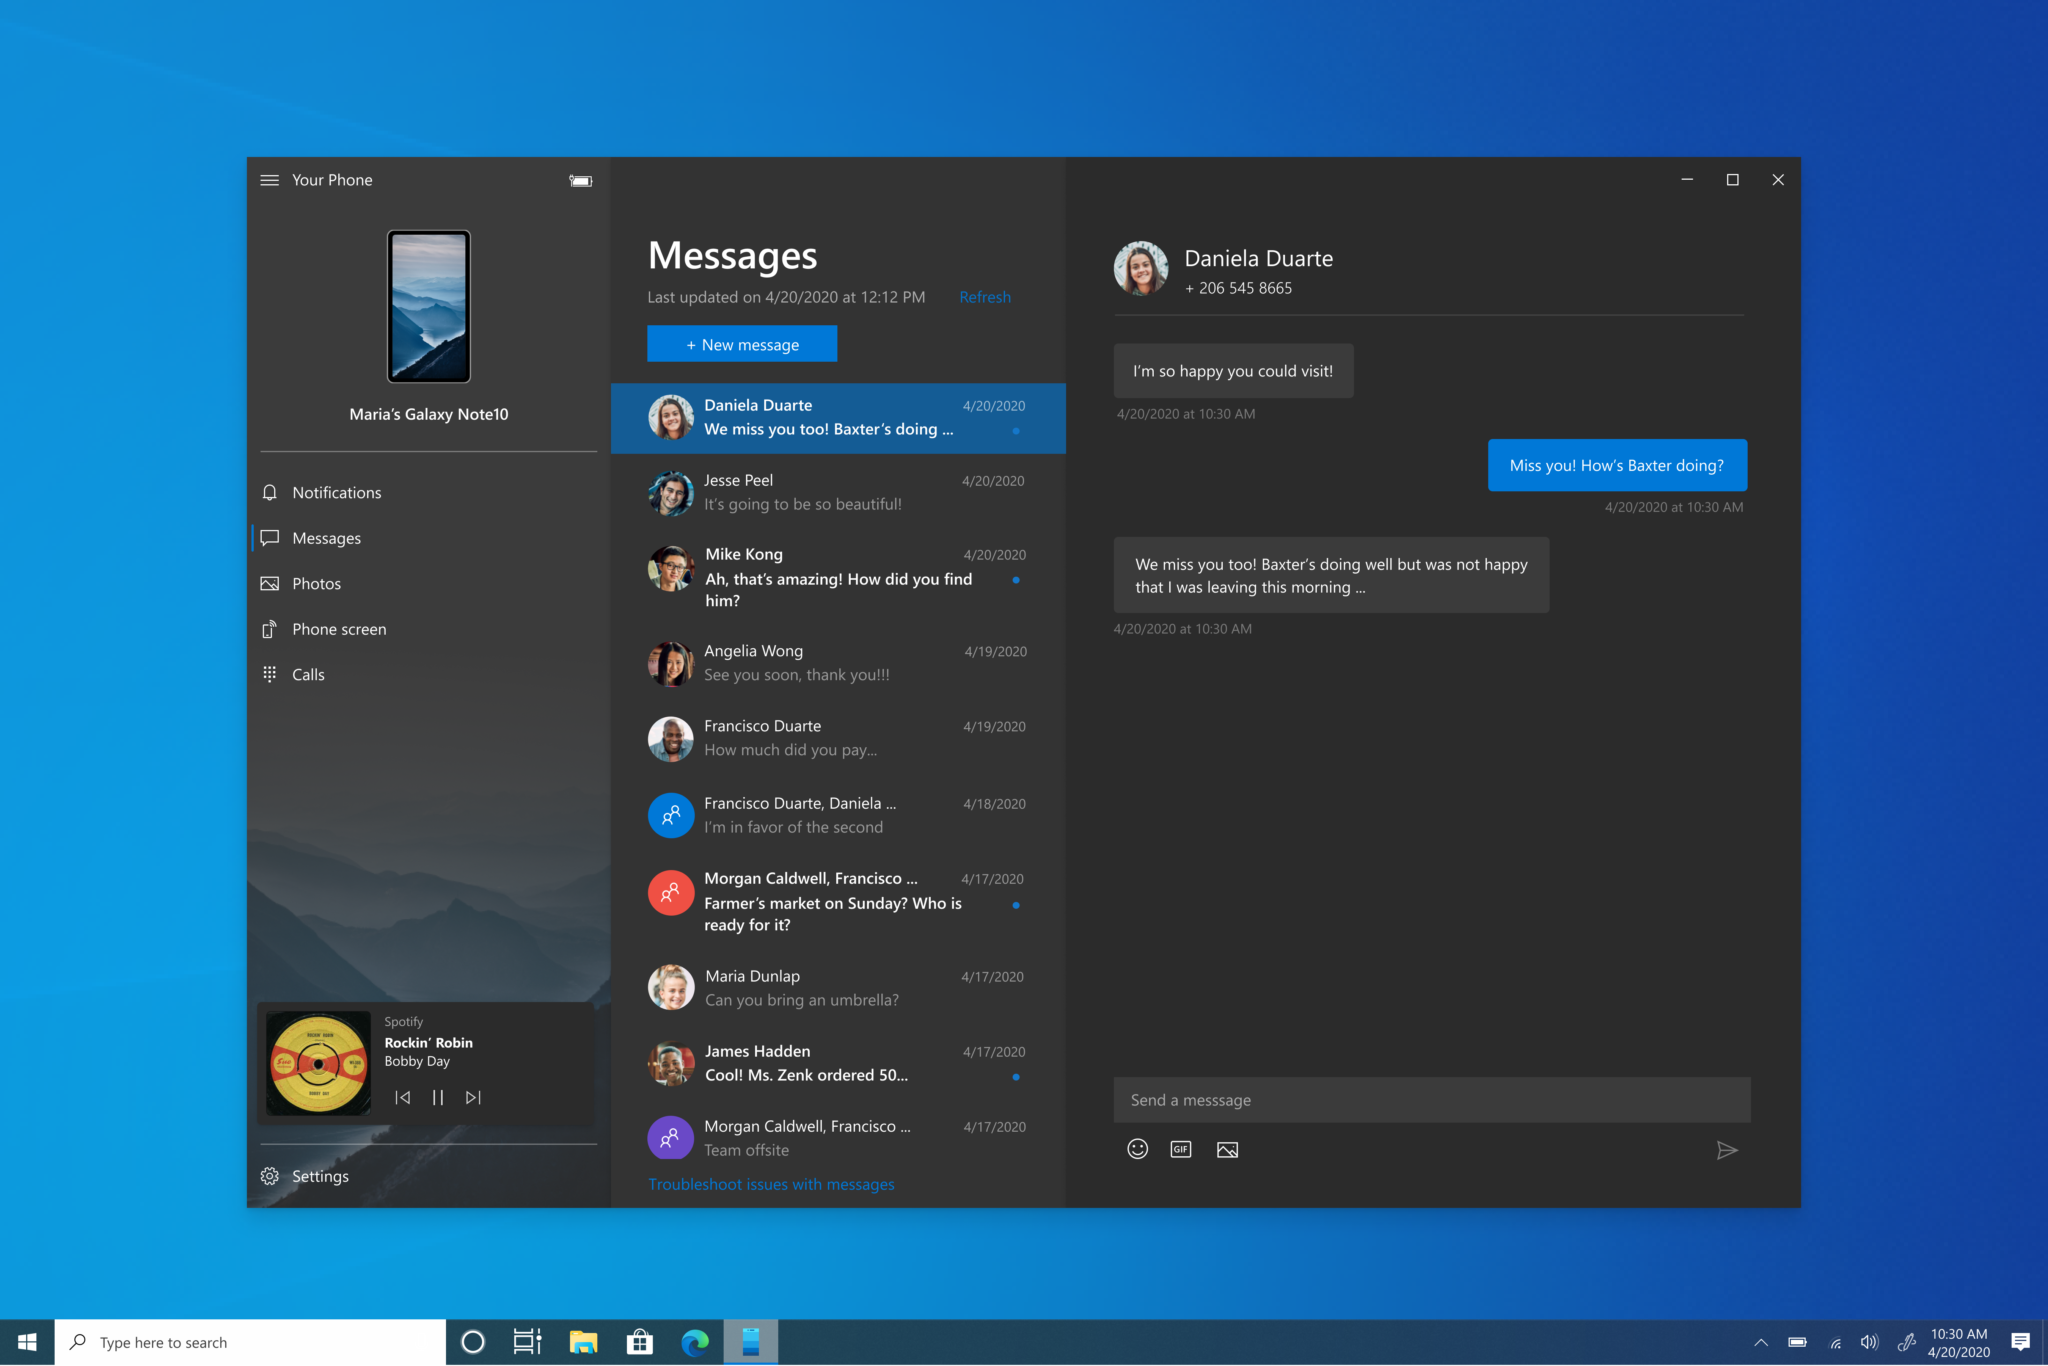Click the emoji icon in message toolbar
2048x1366 pixels.
point(1138,1148)
